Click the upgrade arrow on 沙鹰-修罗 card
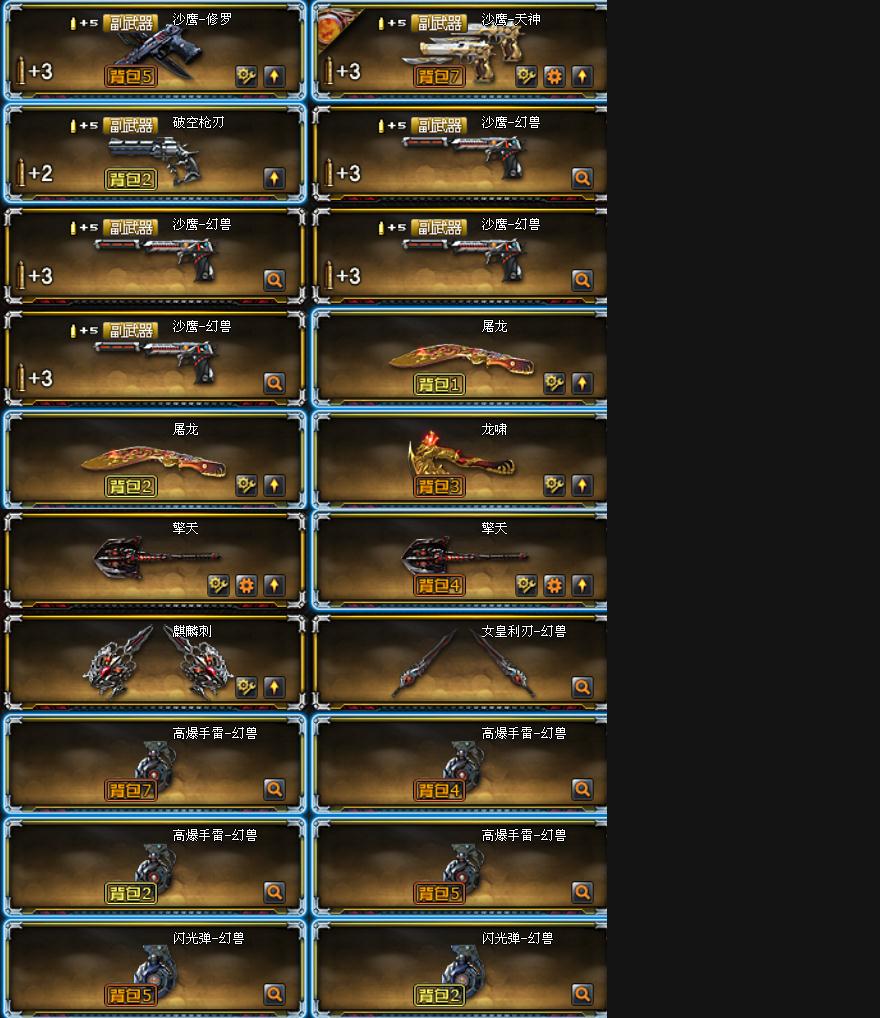Viewport: 880px width, 1018px height. (x=275, y=77)
